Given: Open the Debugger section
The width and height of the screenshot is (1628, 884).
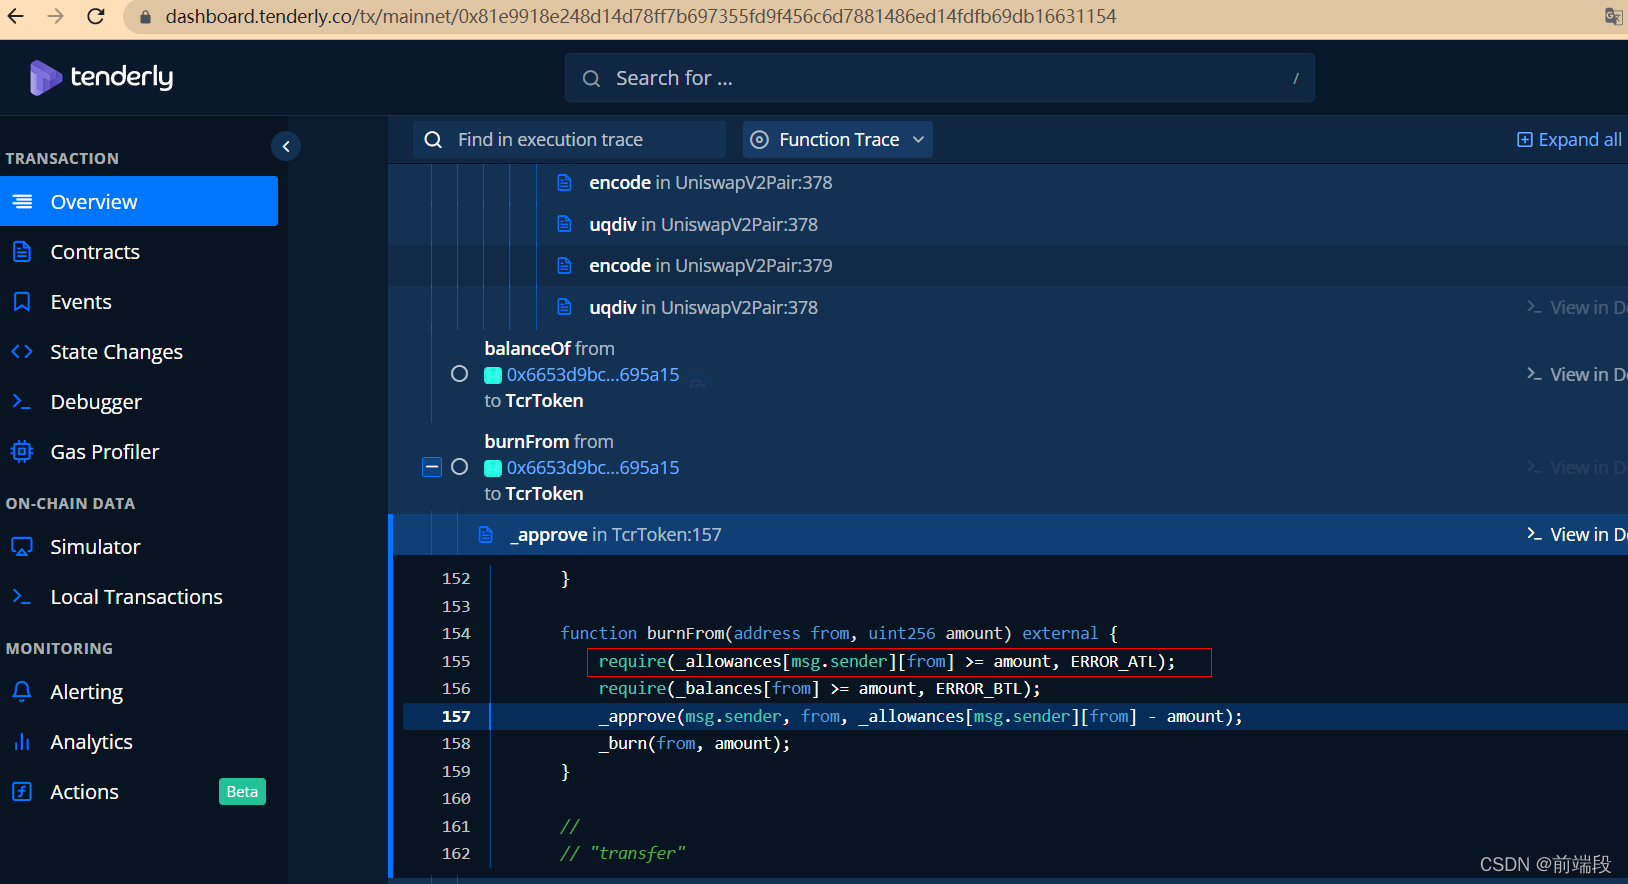Looking at the screenshot, I should click(x=139, y=401).
